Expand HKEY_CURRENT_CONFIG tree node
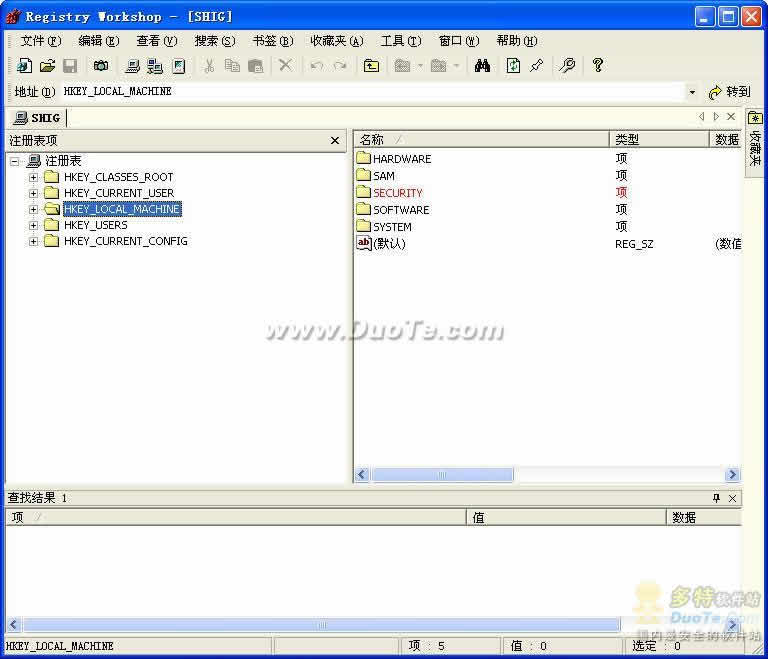Image resolution: width=768 pixels, height=659 pixels. (33, 241)
